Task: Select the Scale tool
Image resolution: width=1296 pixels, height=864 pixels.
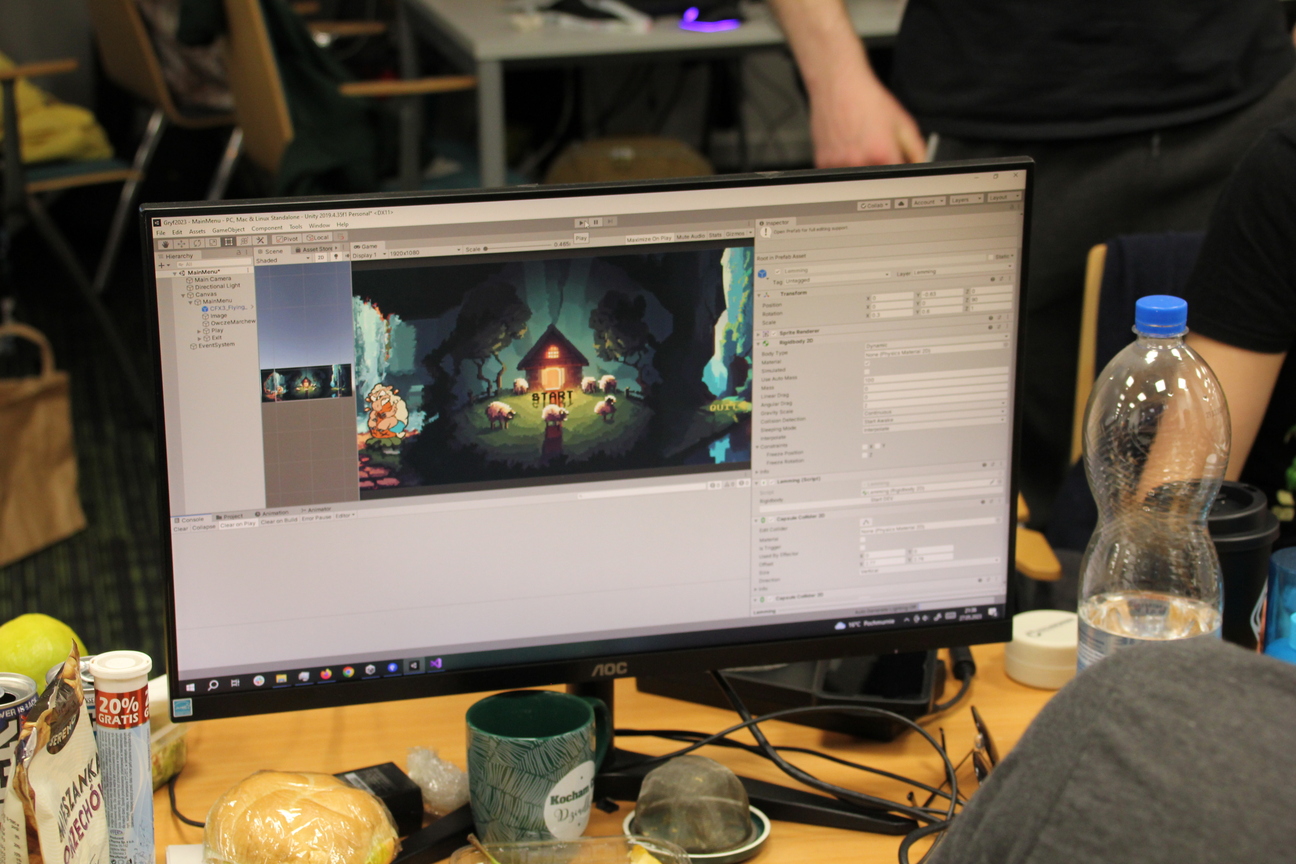Action: (213, 242)
